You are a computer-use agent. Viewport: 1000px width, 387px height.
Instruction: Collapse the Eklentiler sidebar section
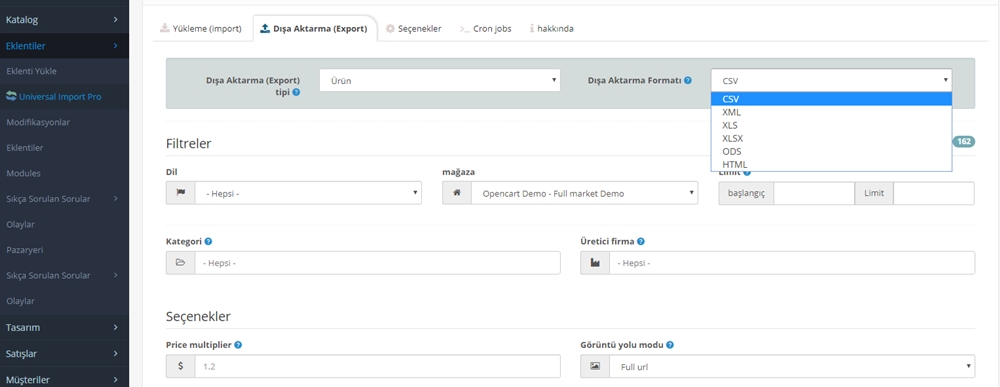tap(64, 46)
